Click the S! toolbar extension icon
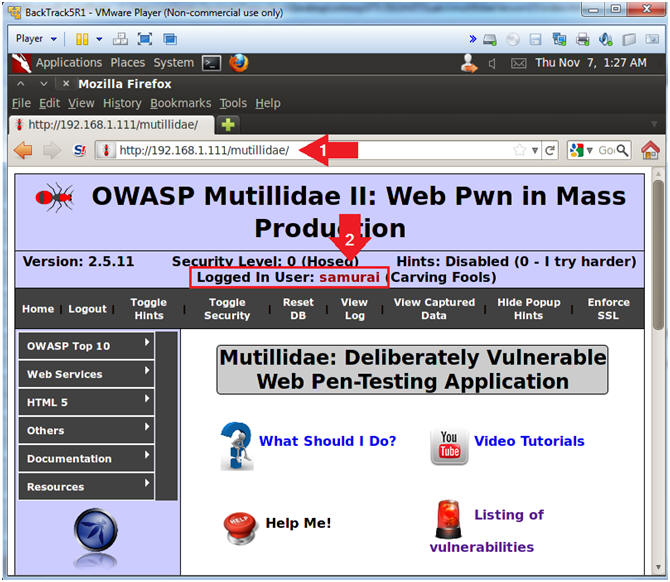The height and width of the screenshot is (582, 670). 80,150
